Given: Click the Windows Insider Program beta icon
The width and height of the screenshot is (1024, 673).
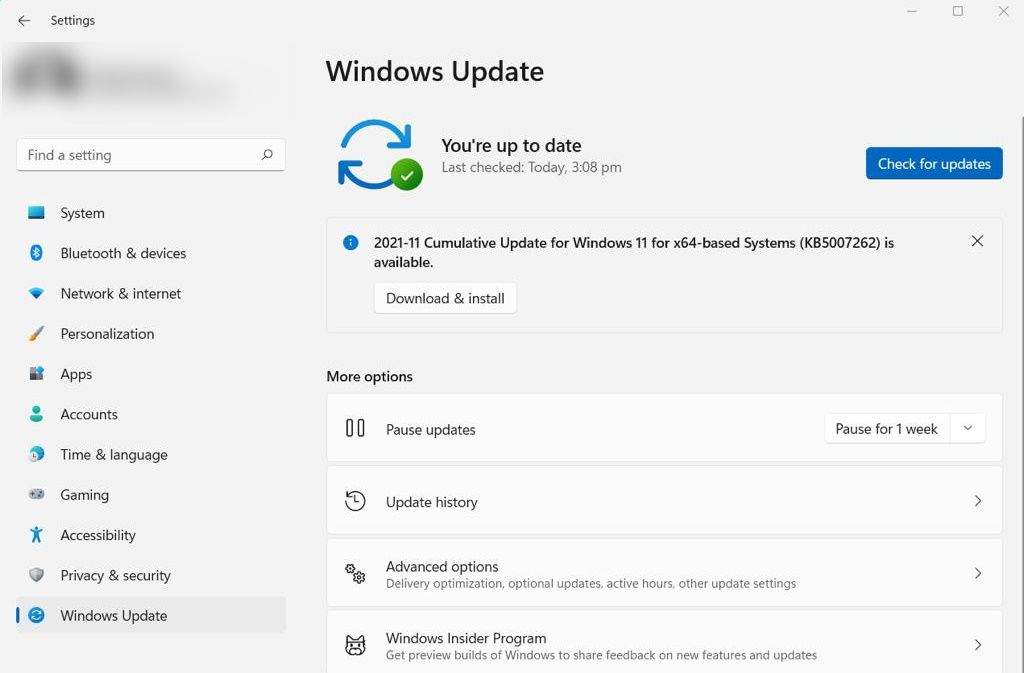Looking at the screenshot, I should 355,645.
